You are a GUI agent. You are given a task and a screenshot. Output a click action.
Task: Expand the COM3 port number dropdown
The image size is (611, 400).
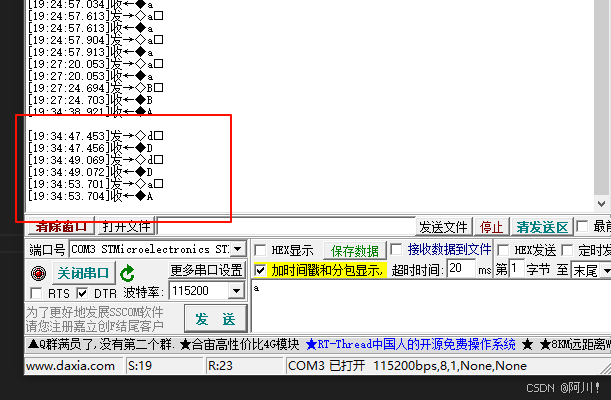[x=238, y=249]
